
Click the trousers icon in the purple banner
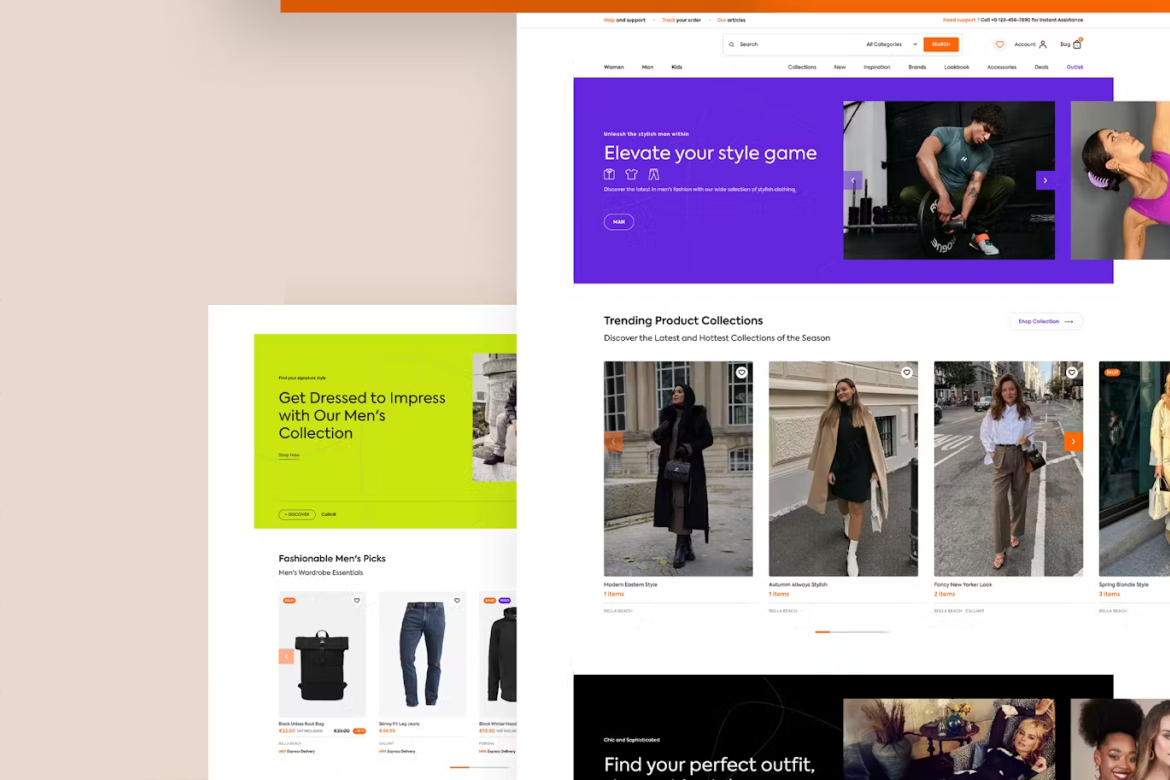pos(654,175)
